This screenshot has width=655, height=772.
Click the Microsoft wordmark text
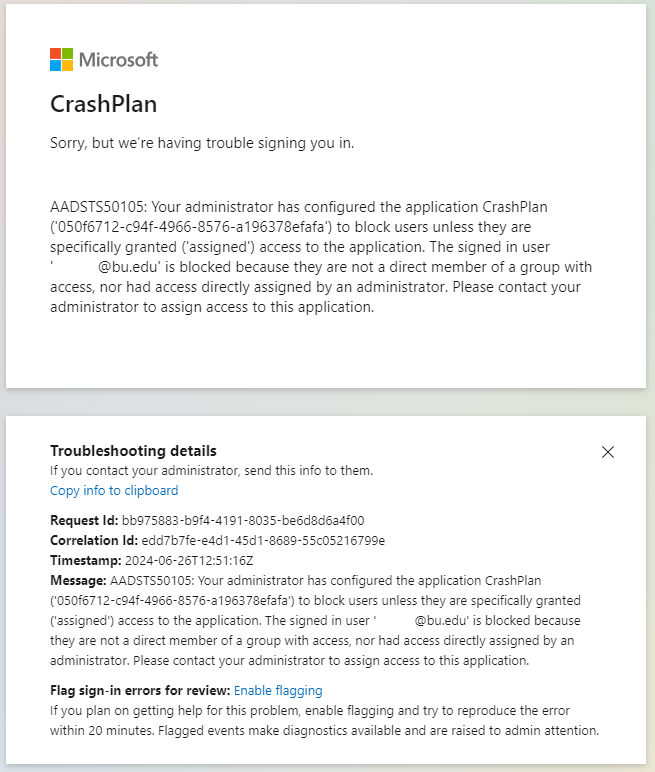[x=118, y=60]
